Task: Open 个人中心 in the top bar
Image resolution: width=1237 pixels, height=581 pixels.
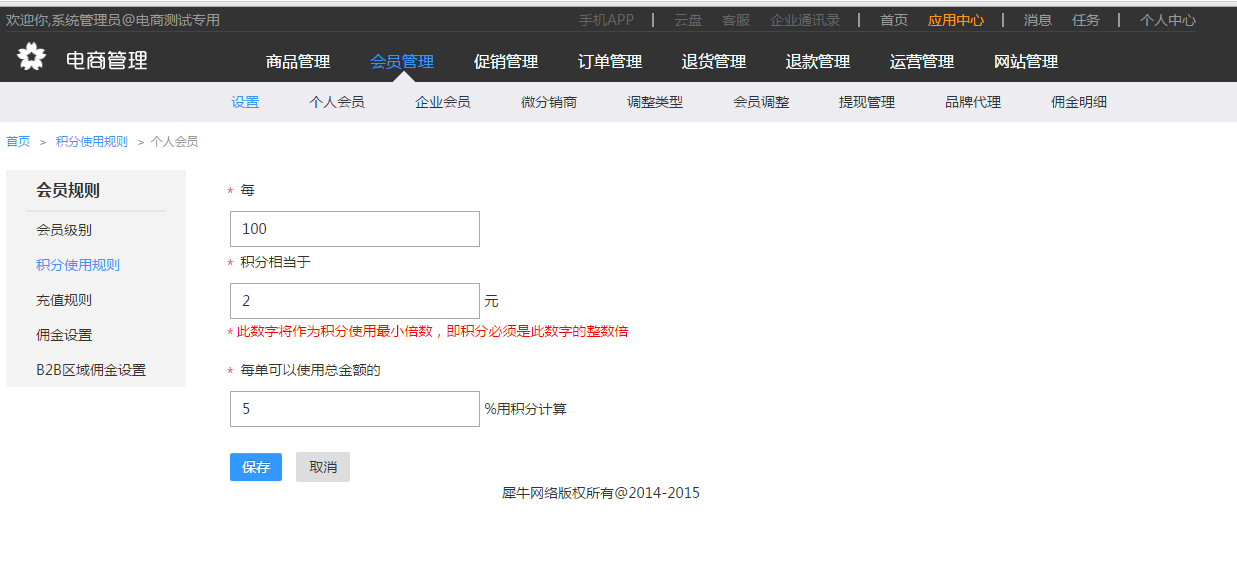Action: tap(1168, 20)
